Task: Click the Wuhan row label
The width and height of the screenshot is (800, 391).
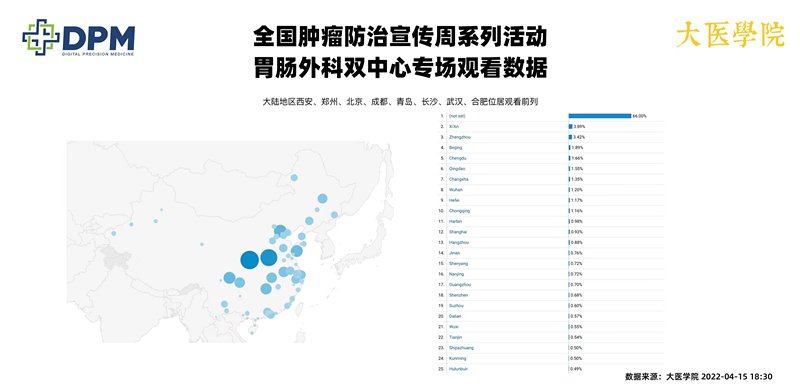Action: tap(455, 189)
